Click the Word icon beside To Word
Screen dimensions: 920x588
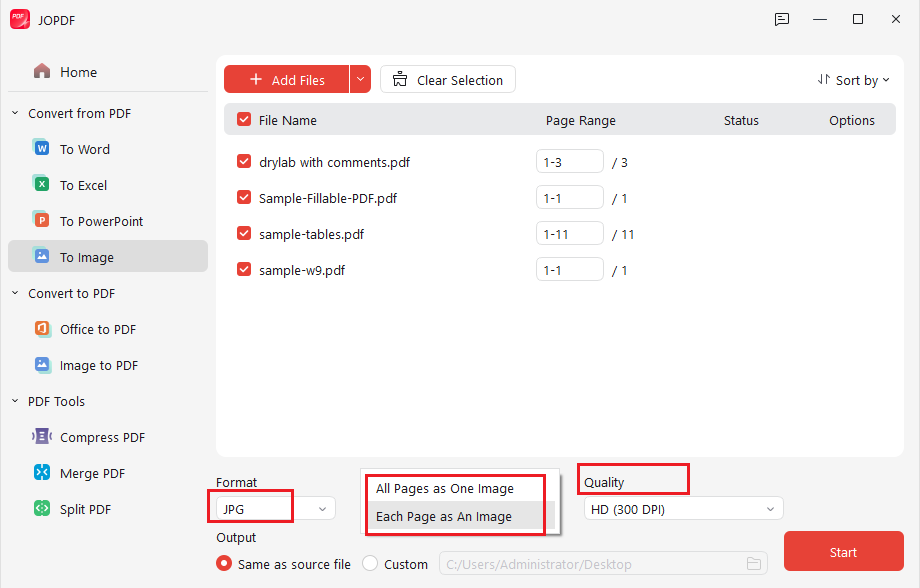click(41, 148)
